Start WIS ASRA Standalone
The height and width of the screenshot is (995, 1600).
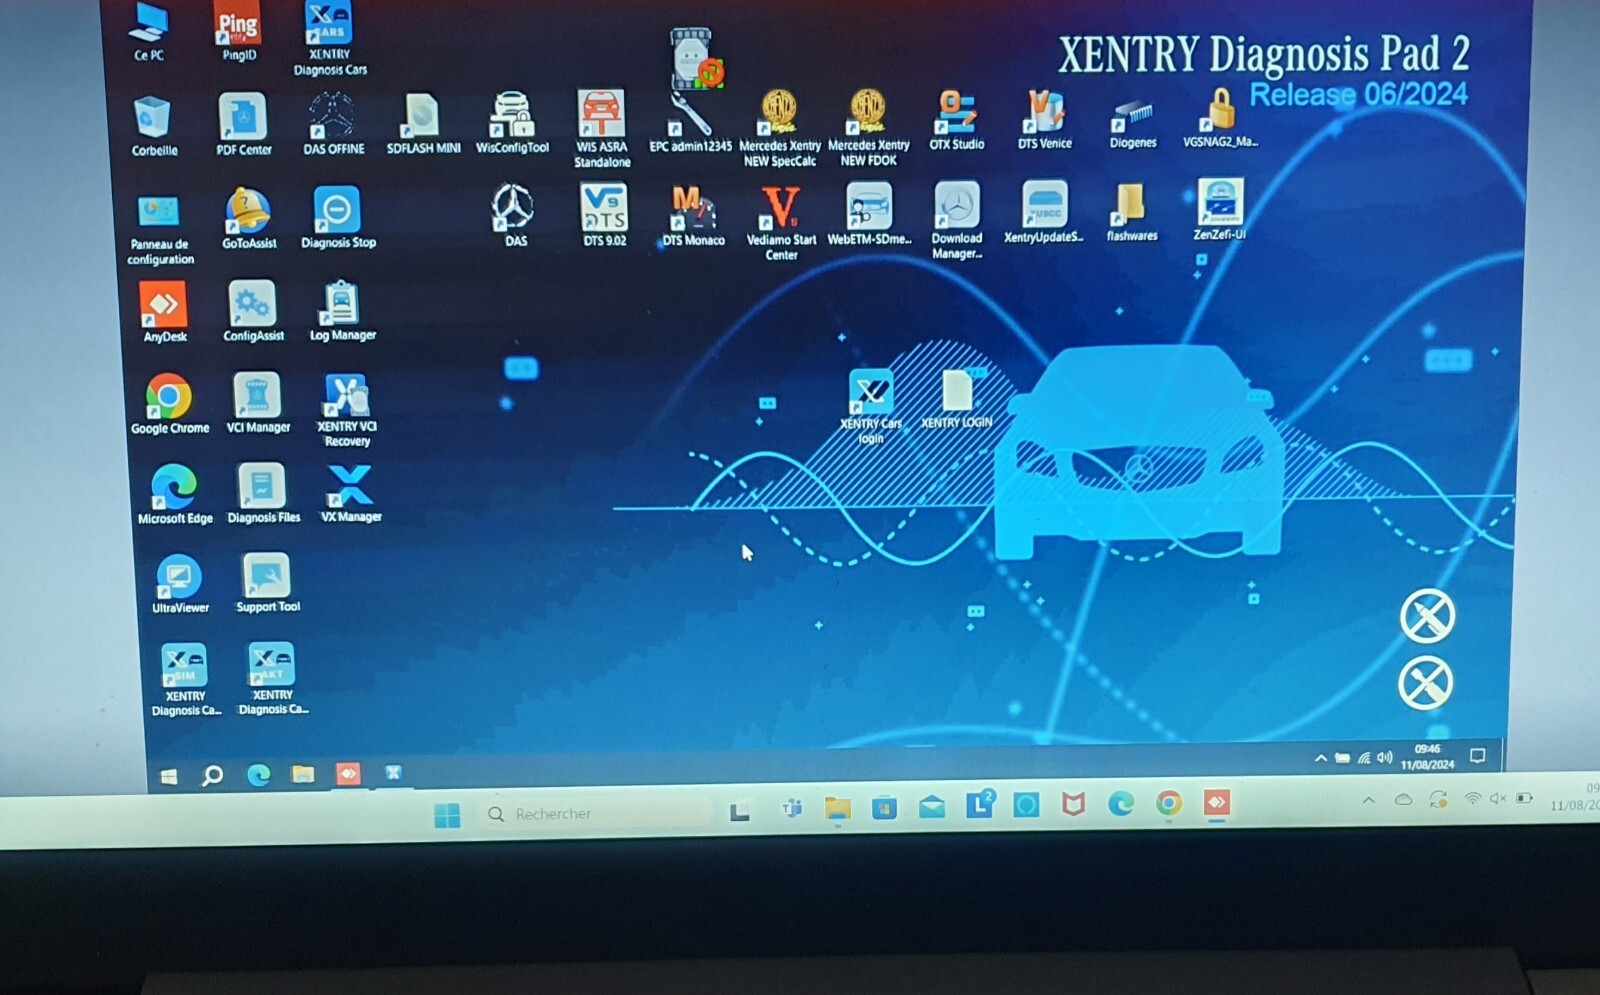click(x=602, y=128)
